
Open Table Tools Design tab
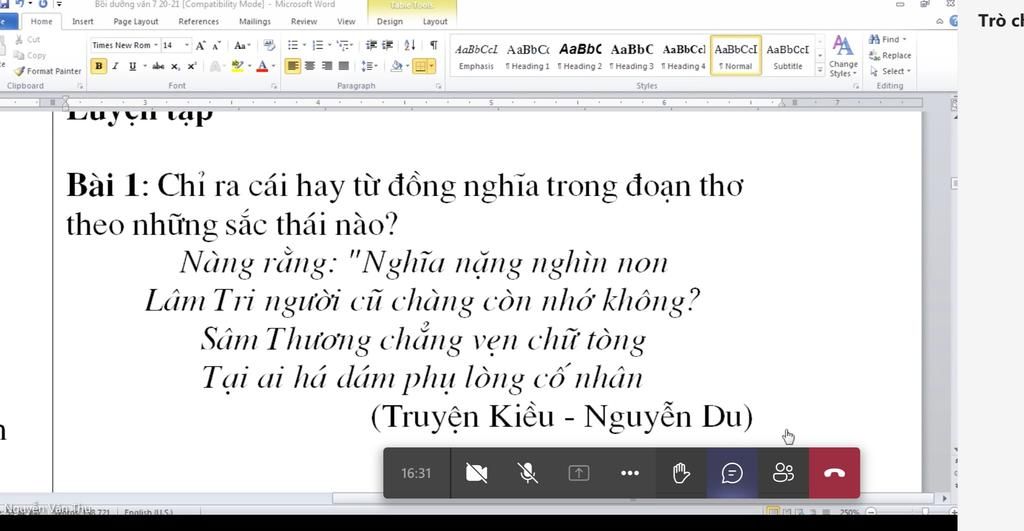pyautogui.click(x=390, y=22)
